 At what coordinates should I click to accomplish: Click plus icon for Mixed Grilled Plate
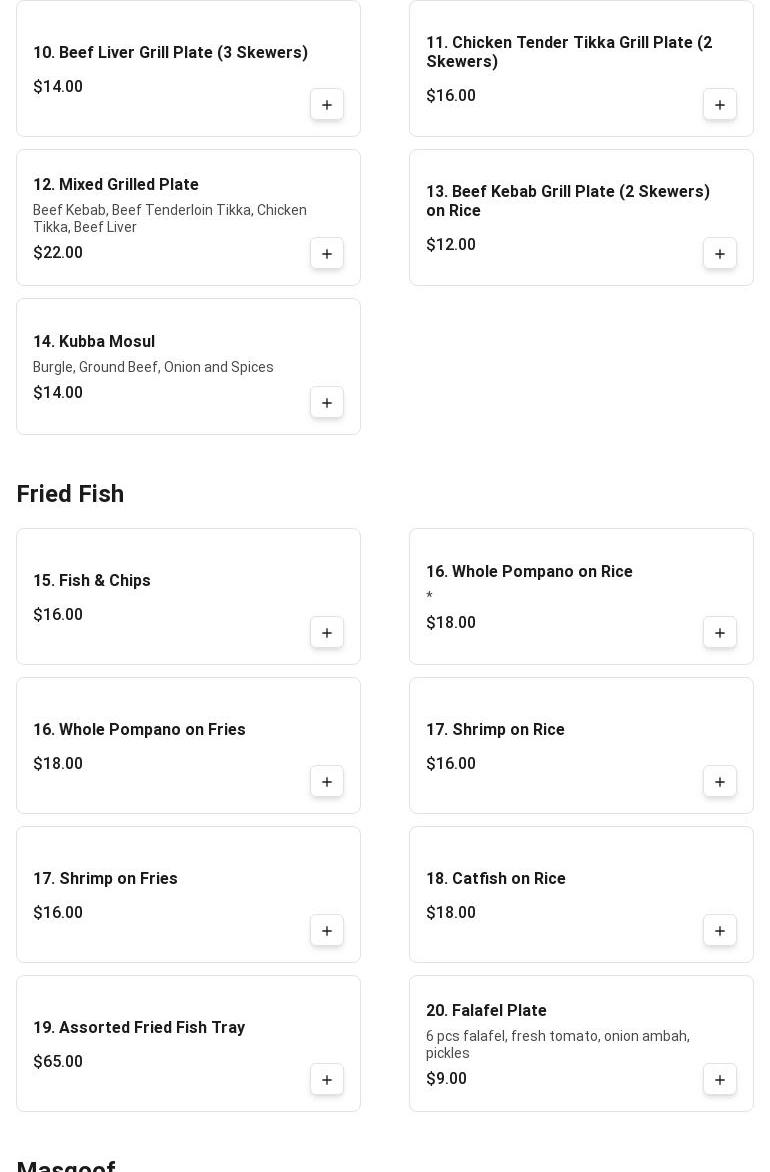click(x=327, y=254)
